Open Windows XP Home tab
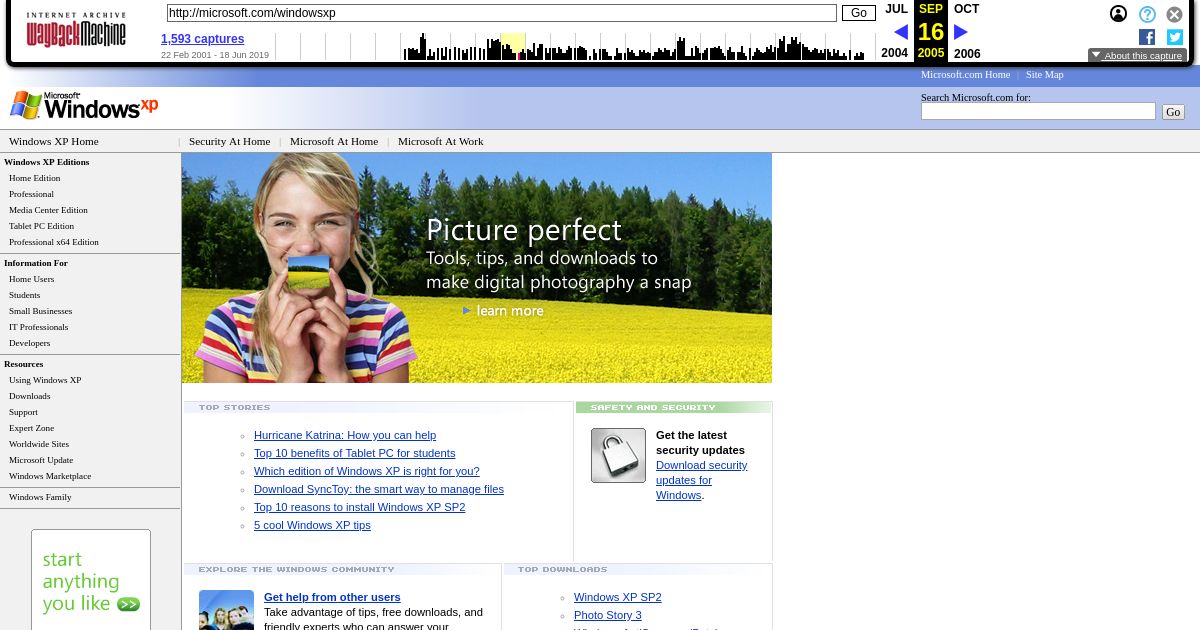This screenshot has height=630, width=1200. pyautogui.click(x=54, y=141)
